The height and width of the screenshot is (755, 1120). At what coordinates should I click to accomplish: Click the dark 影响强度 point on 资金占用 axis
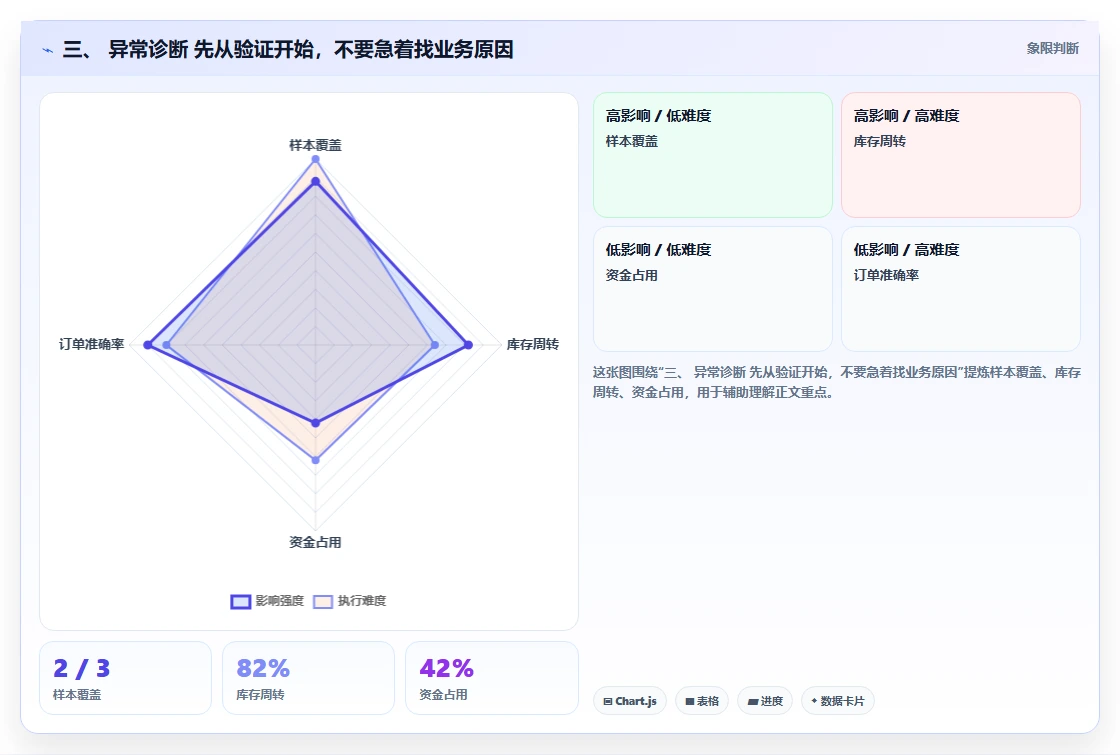(316, 423)
